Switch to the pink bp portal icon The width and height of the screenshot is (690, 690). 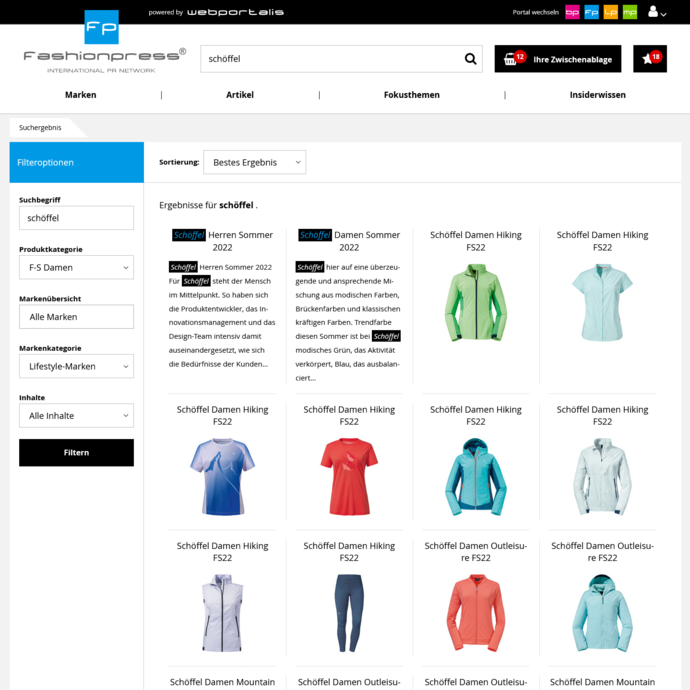[x=572, y=12]
